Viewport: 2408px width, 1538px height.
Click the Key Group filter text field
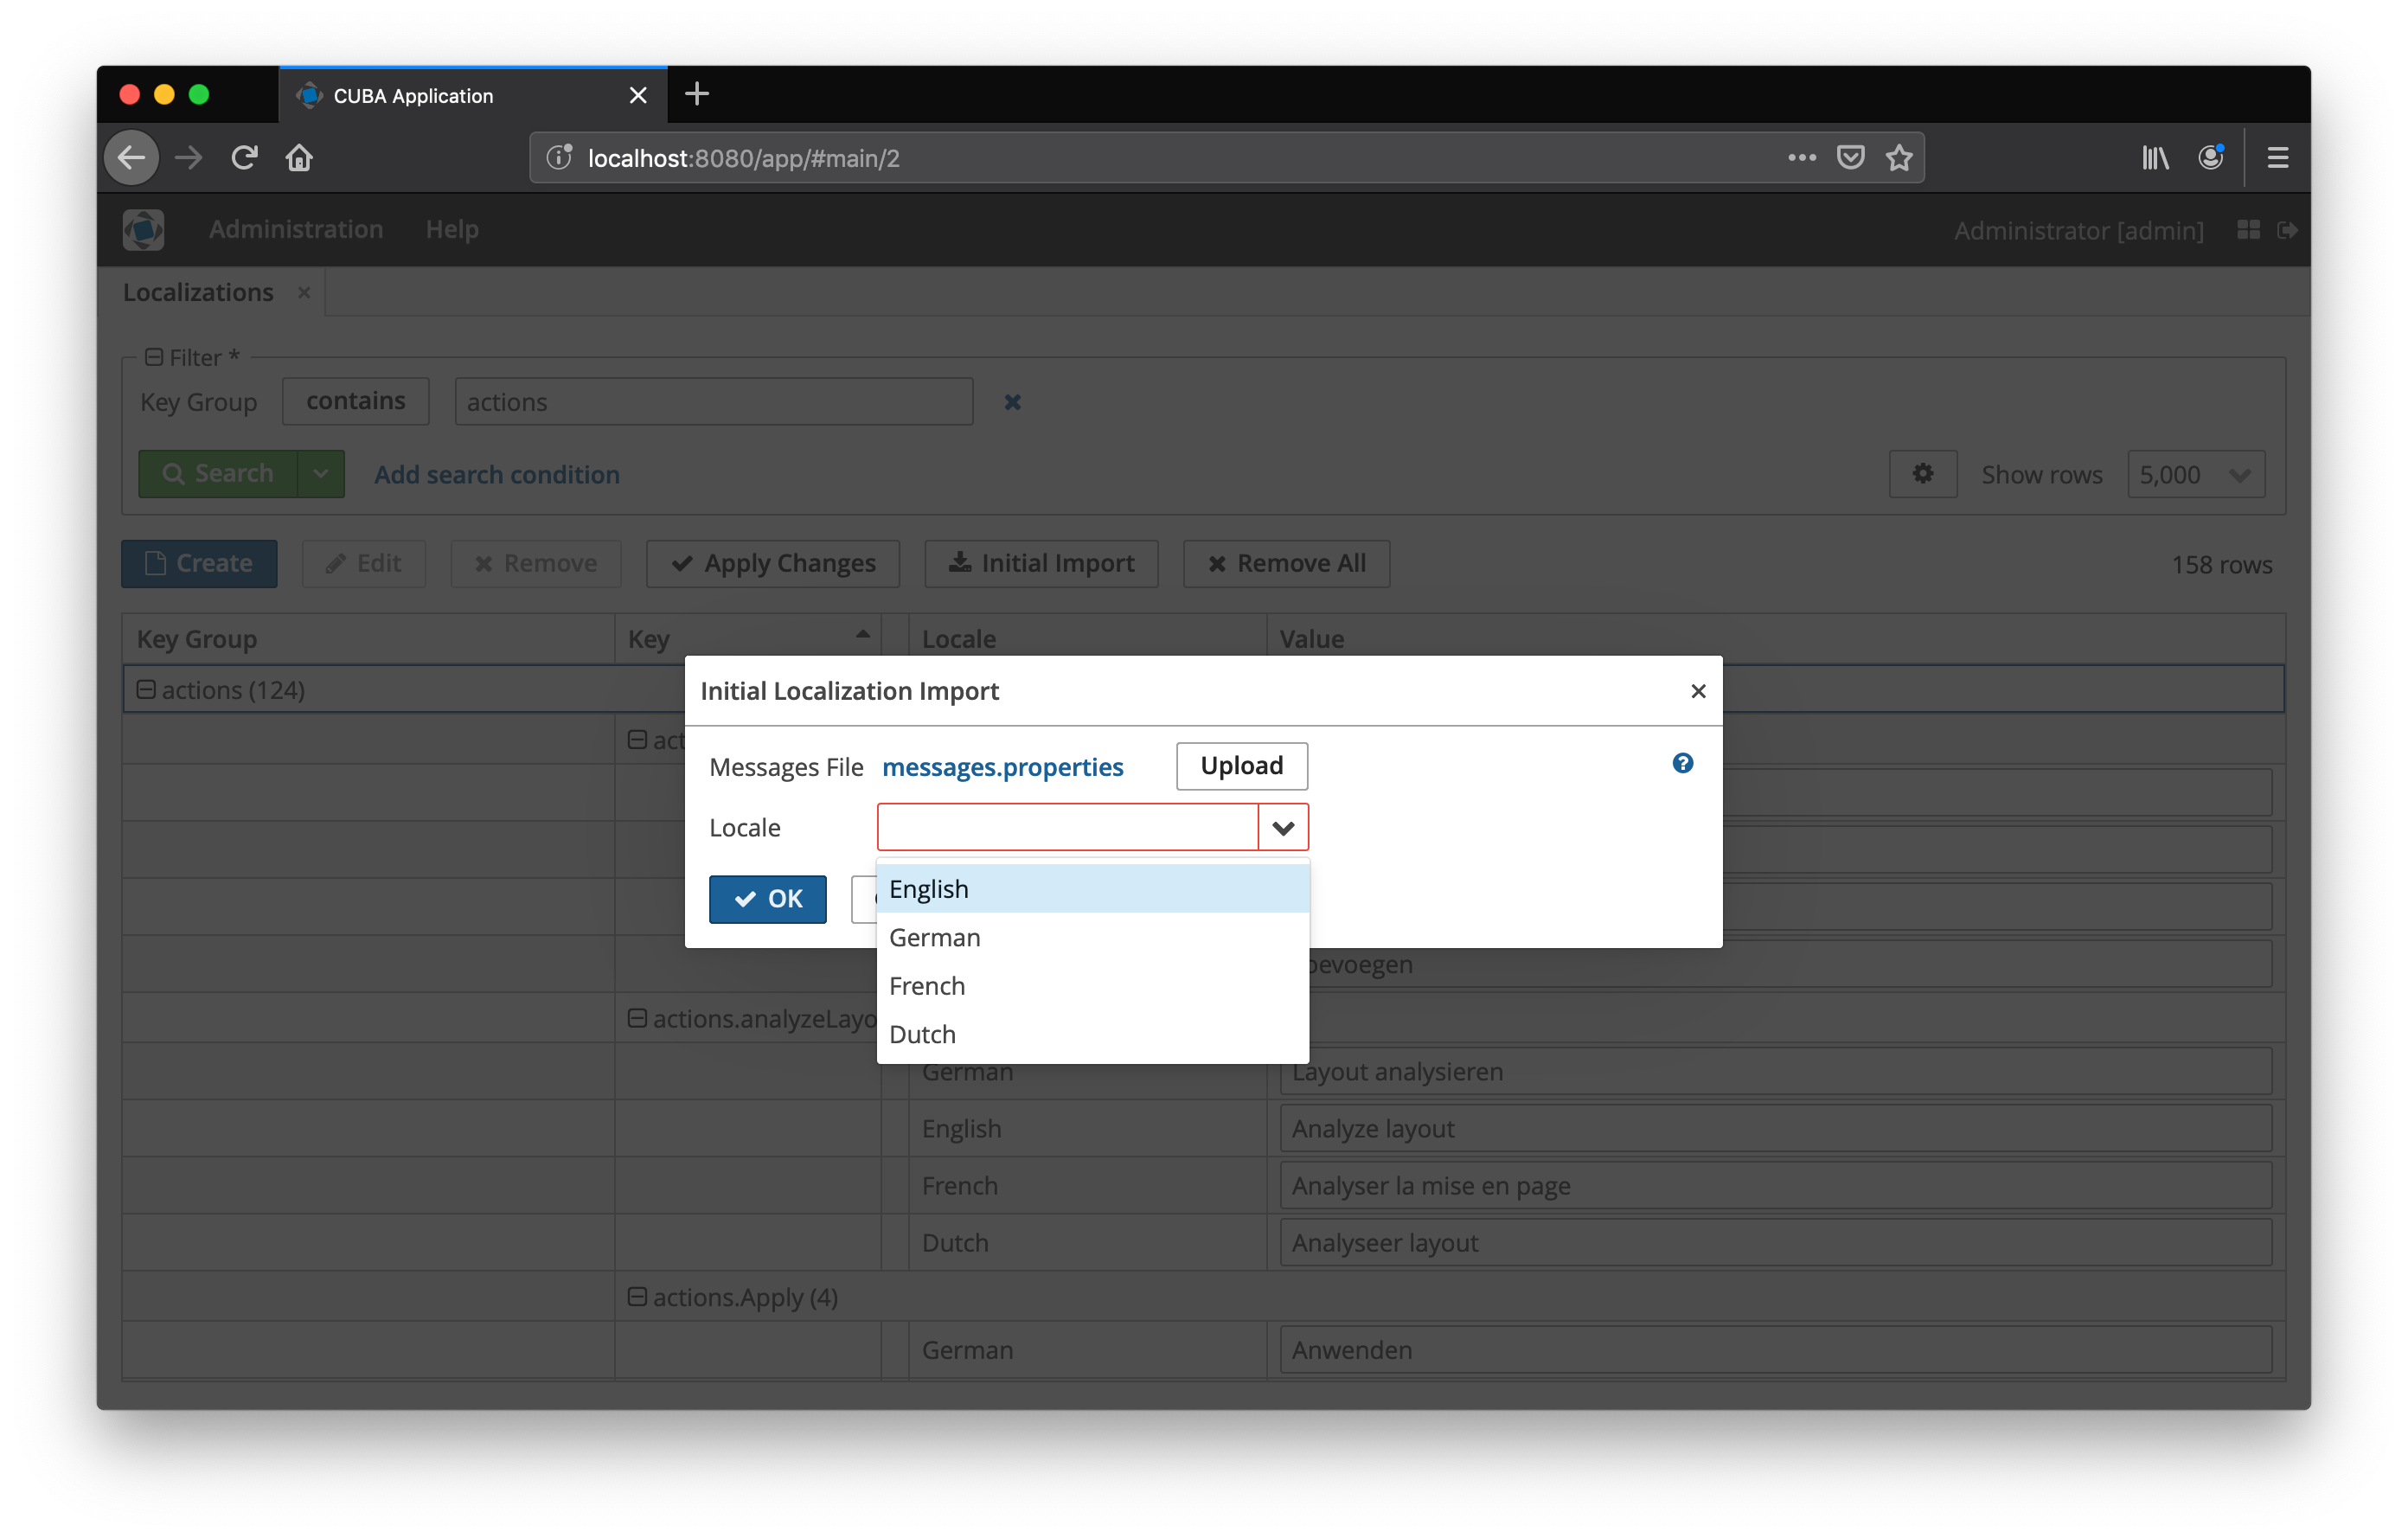point(713,401)
